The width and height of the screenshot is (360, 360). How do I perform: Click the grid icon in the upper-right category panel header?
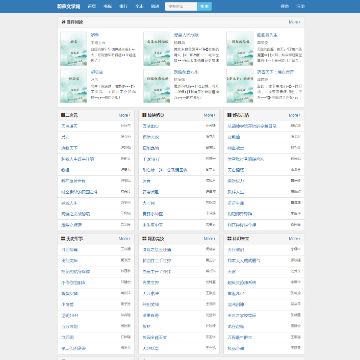pos(229,115)
